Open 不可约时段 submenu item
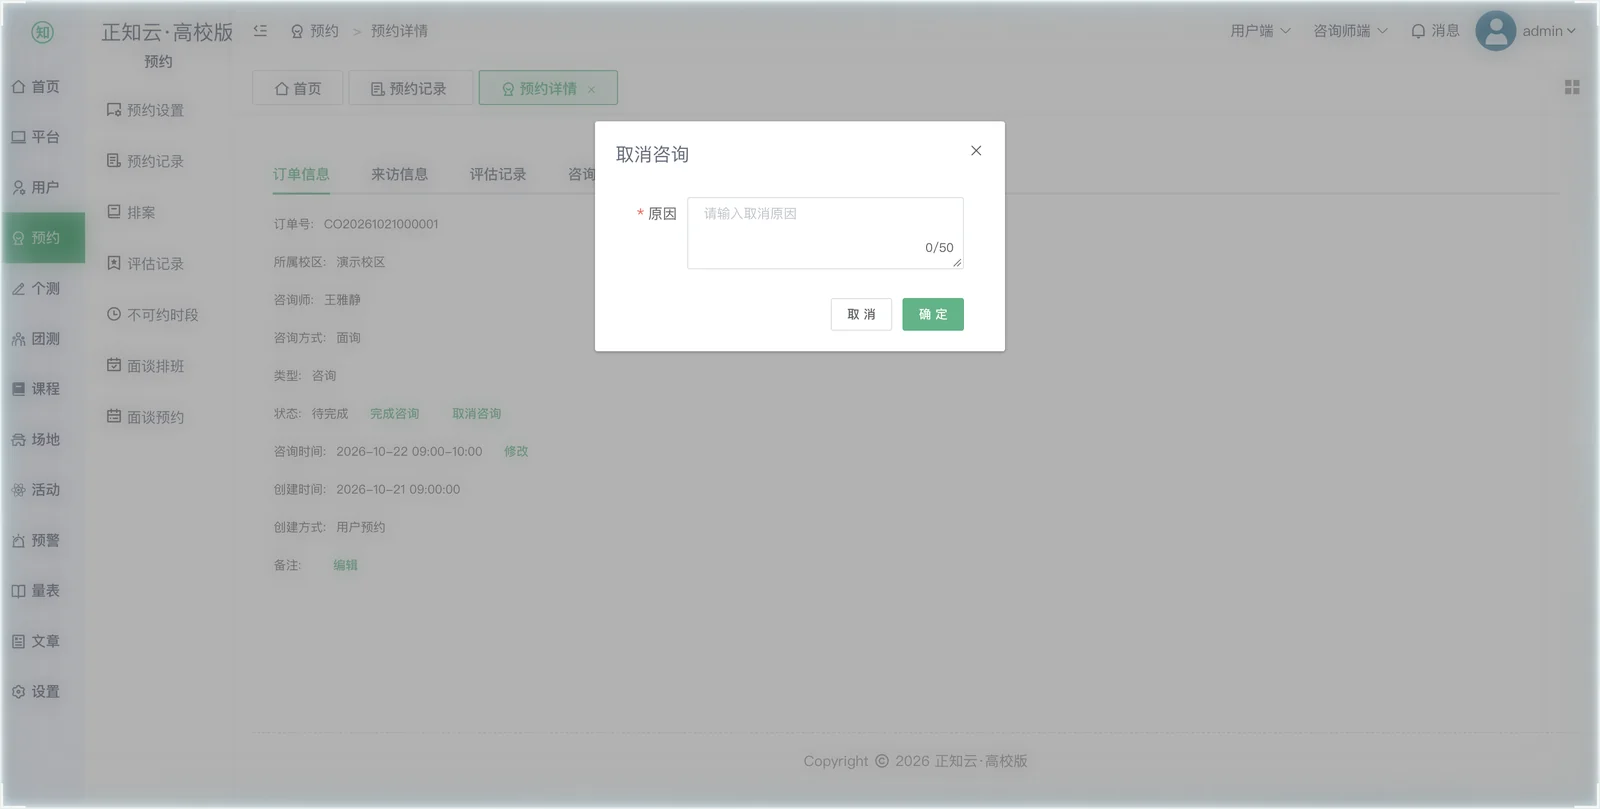The width and height of the screenshot is (1600, 809). point(153,315)
